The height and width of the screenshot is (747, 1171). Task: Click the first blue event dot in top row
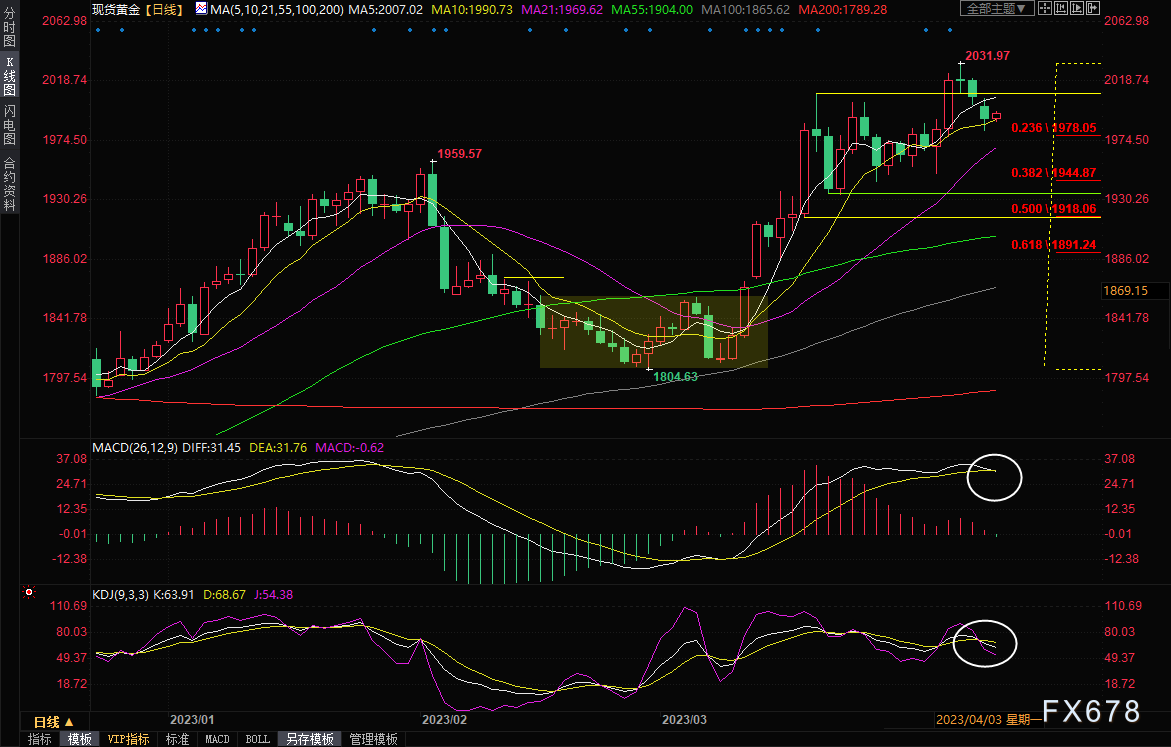97,29
